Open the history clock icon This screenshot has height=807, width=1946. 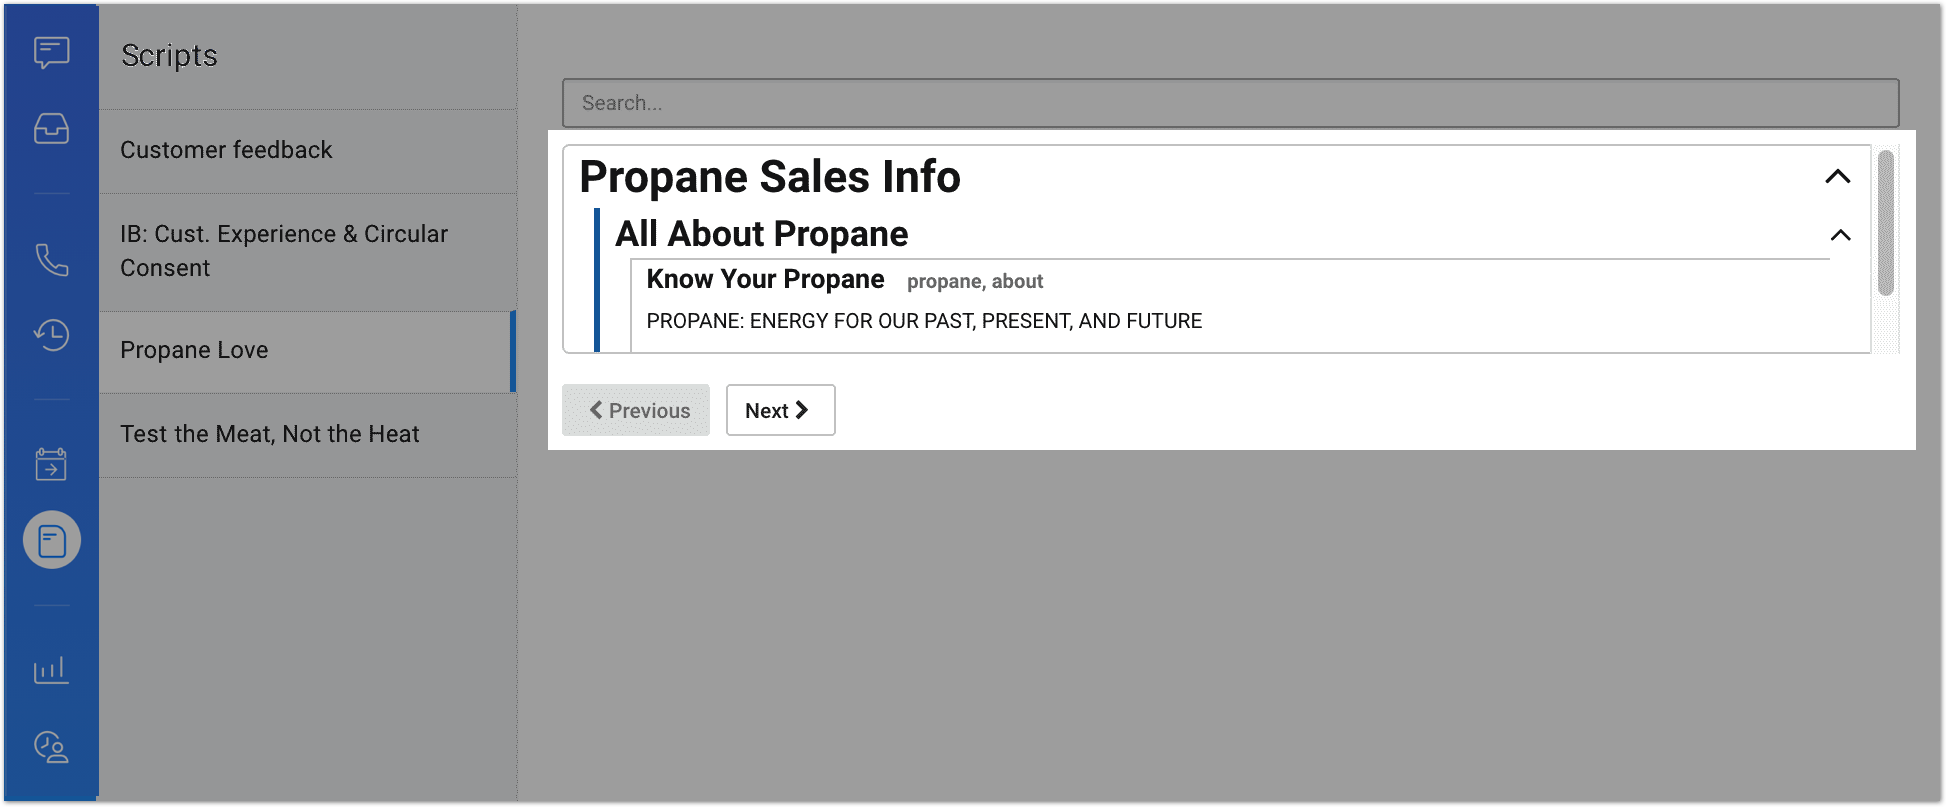tap(51, 335)
